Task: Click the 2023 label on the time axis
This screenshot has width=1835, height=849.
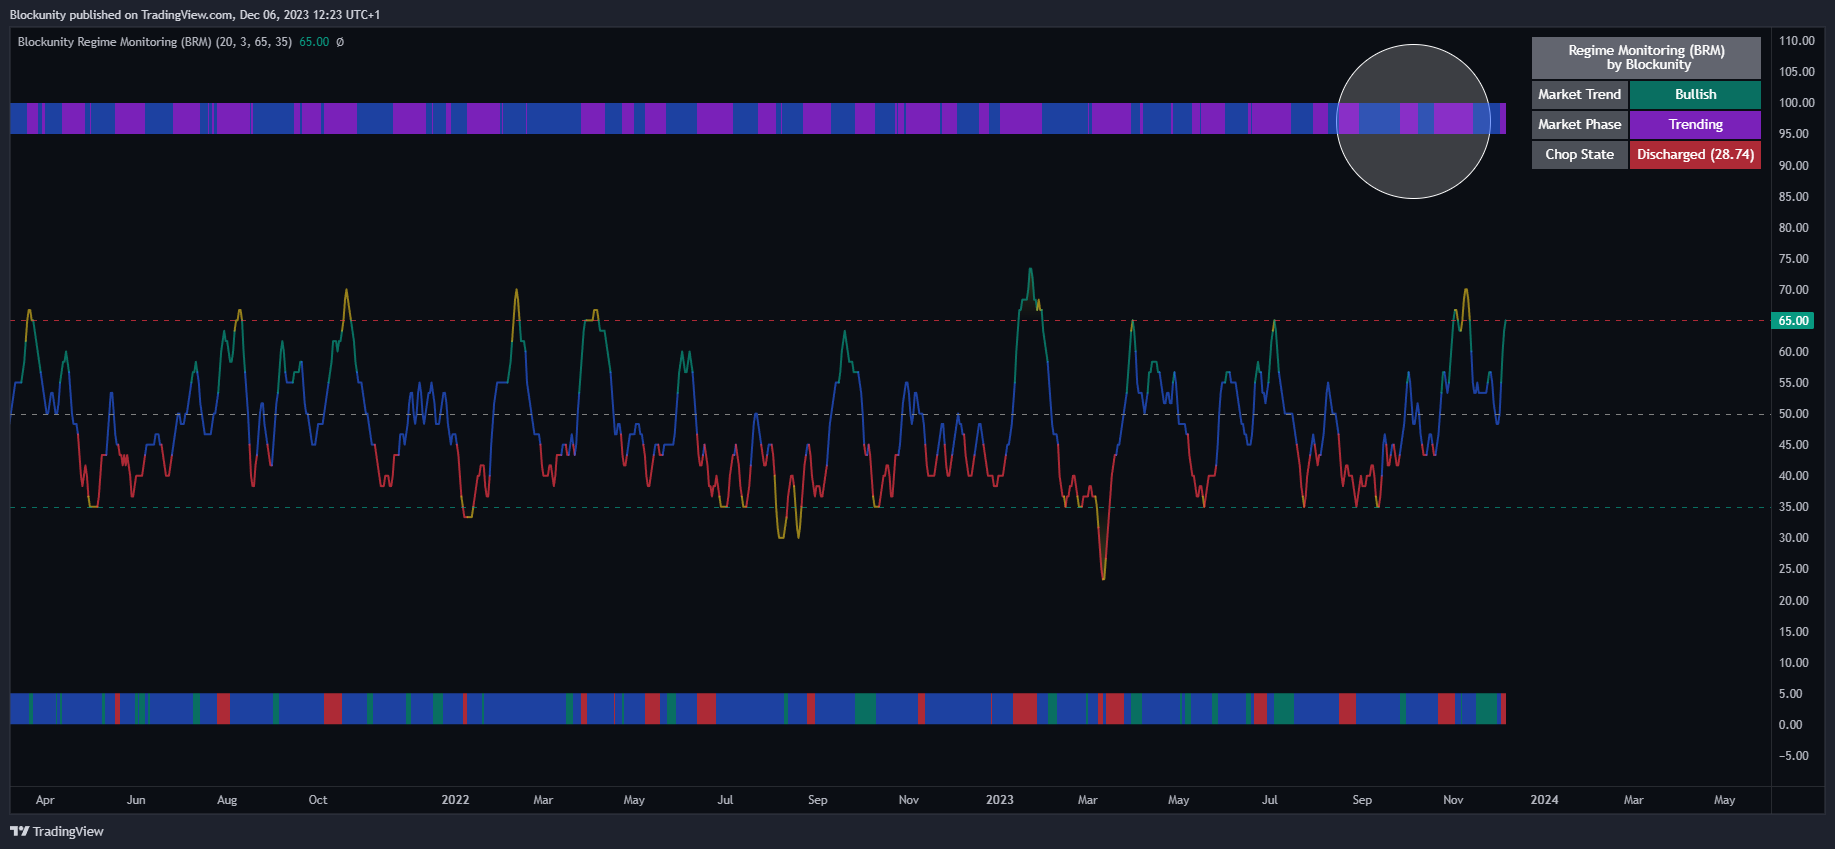Action: (999, 800)
